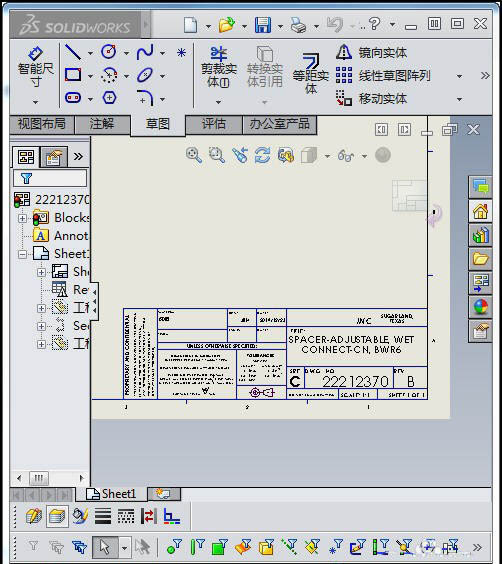502x564 pixels.
Task: Switch to the 评估 tab
Action: [x=214, y=124]
